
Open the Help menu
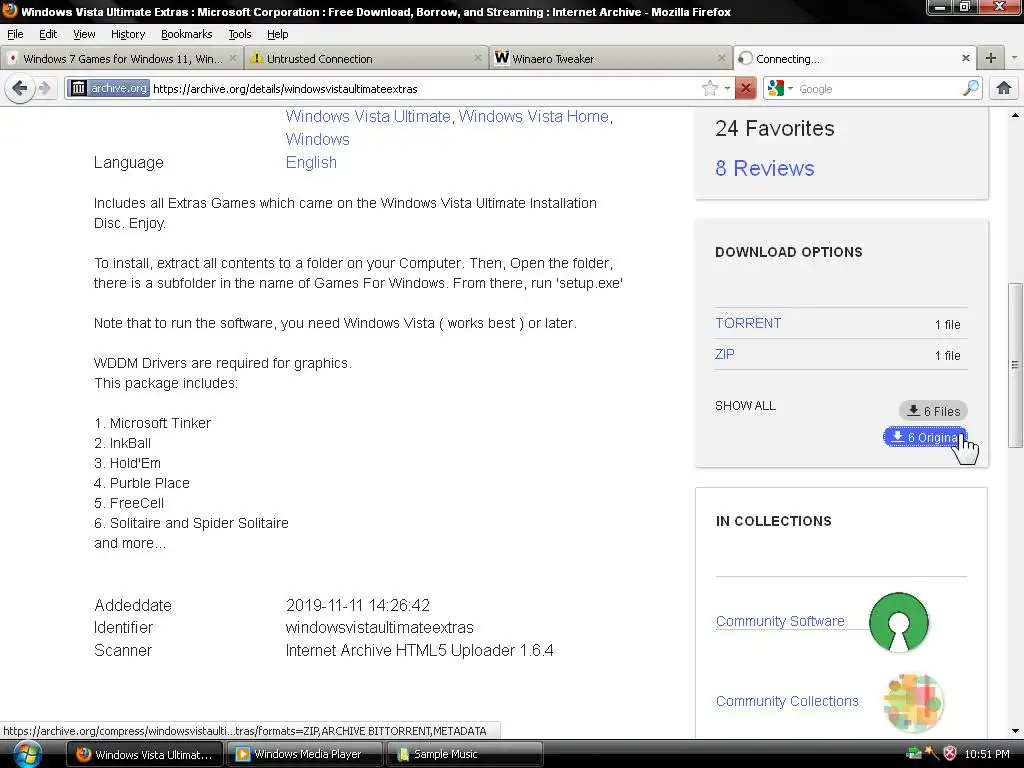(x=277, y=34)
